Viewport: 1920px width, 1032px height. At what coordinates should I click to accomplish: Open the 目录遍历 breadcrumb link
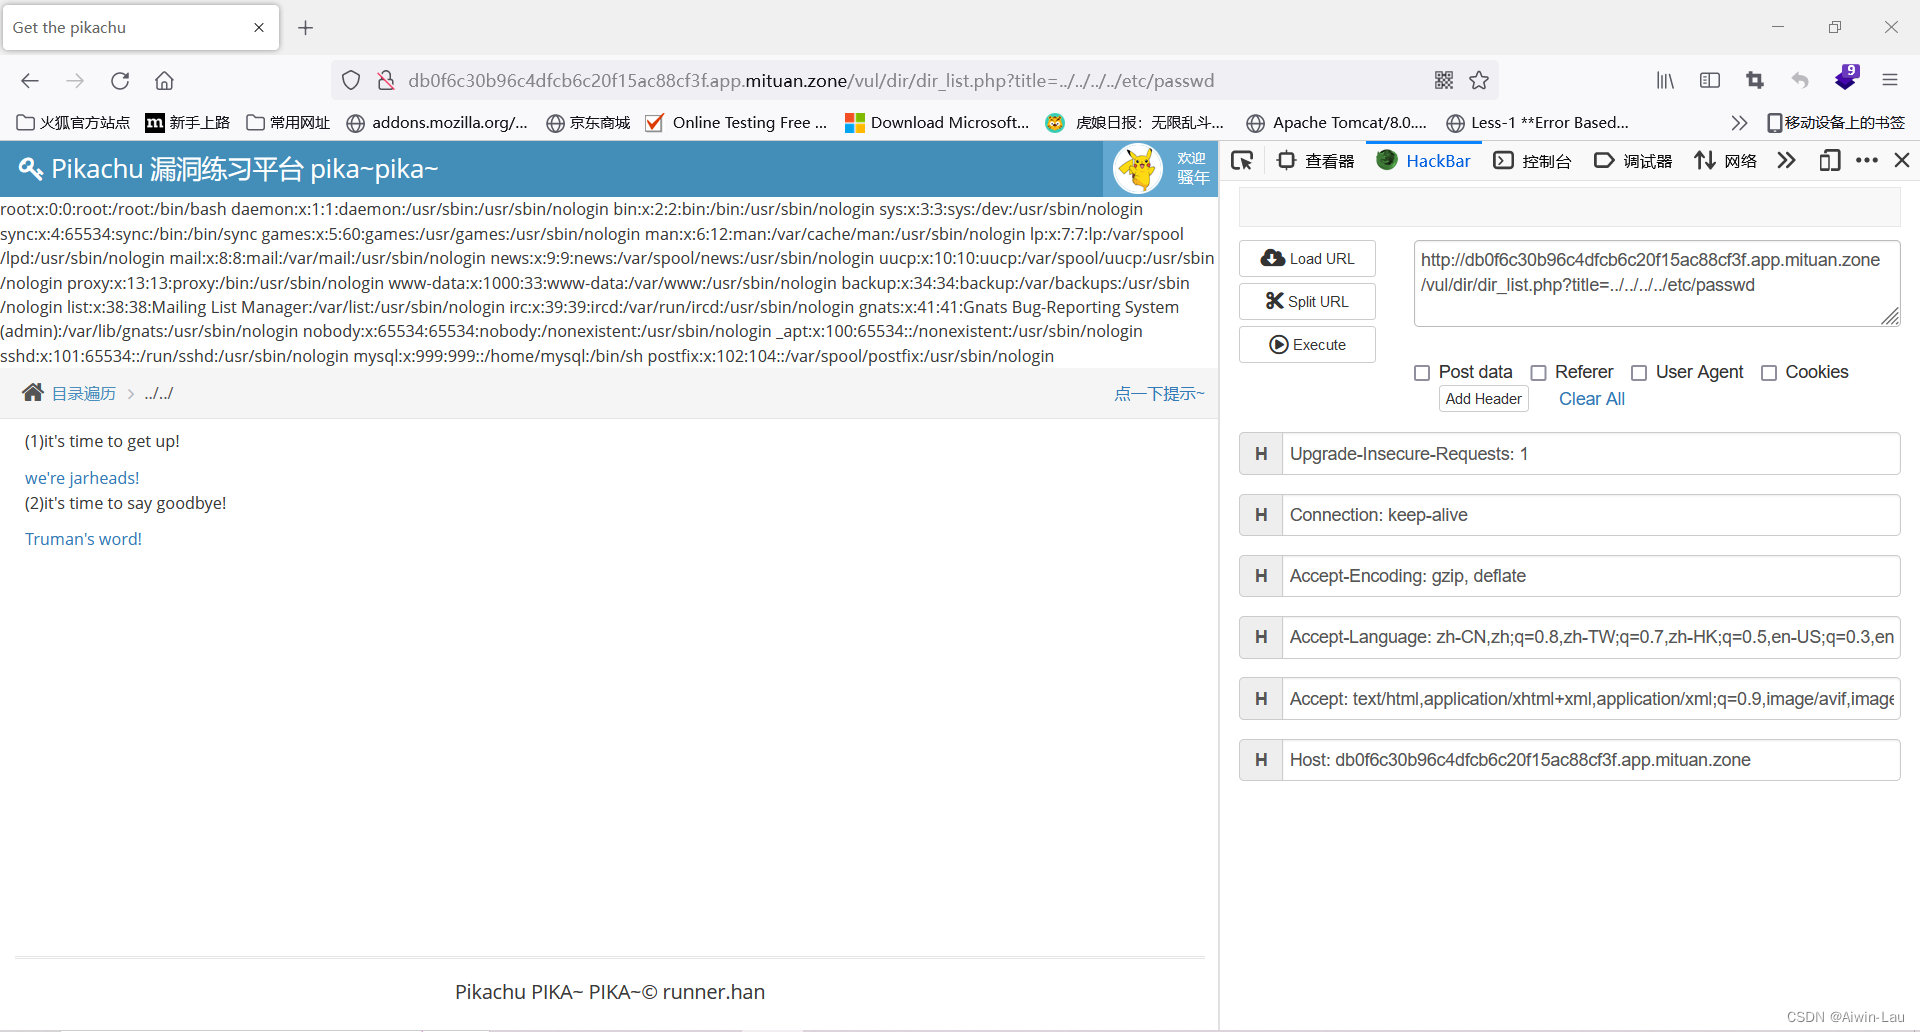point(84,394)
